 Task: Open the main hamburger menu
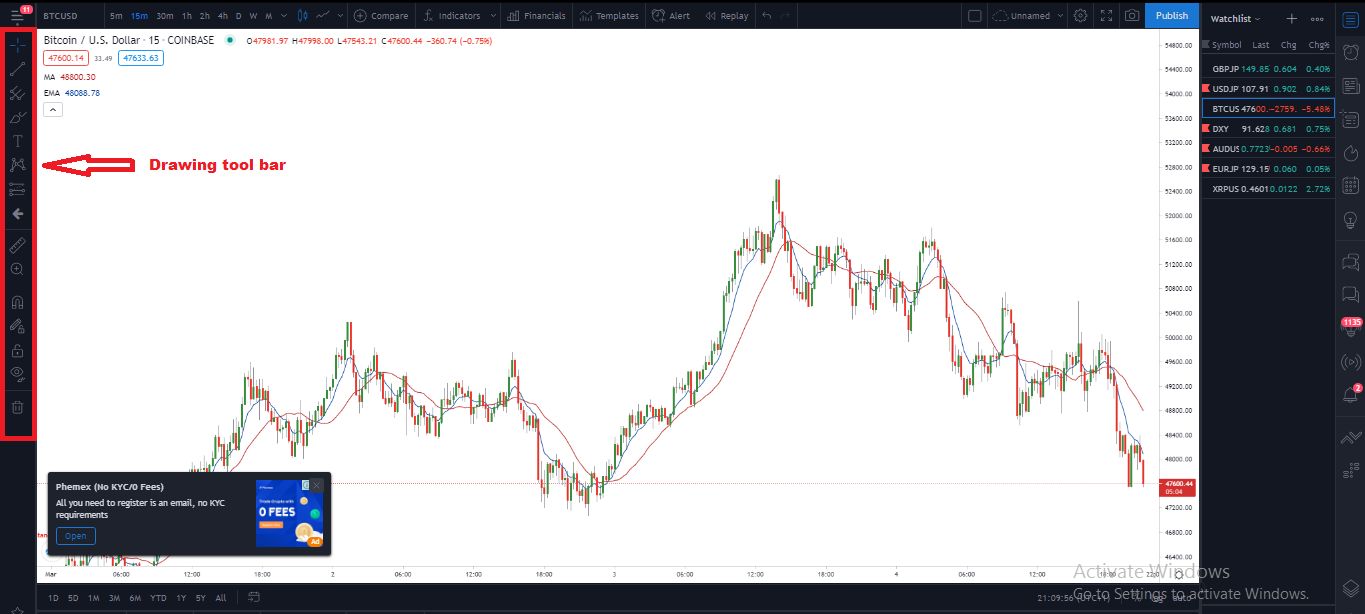(17, 16)
